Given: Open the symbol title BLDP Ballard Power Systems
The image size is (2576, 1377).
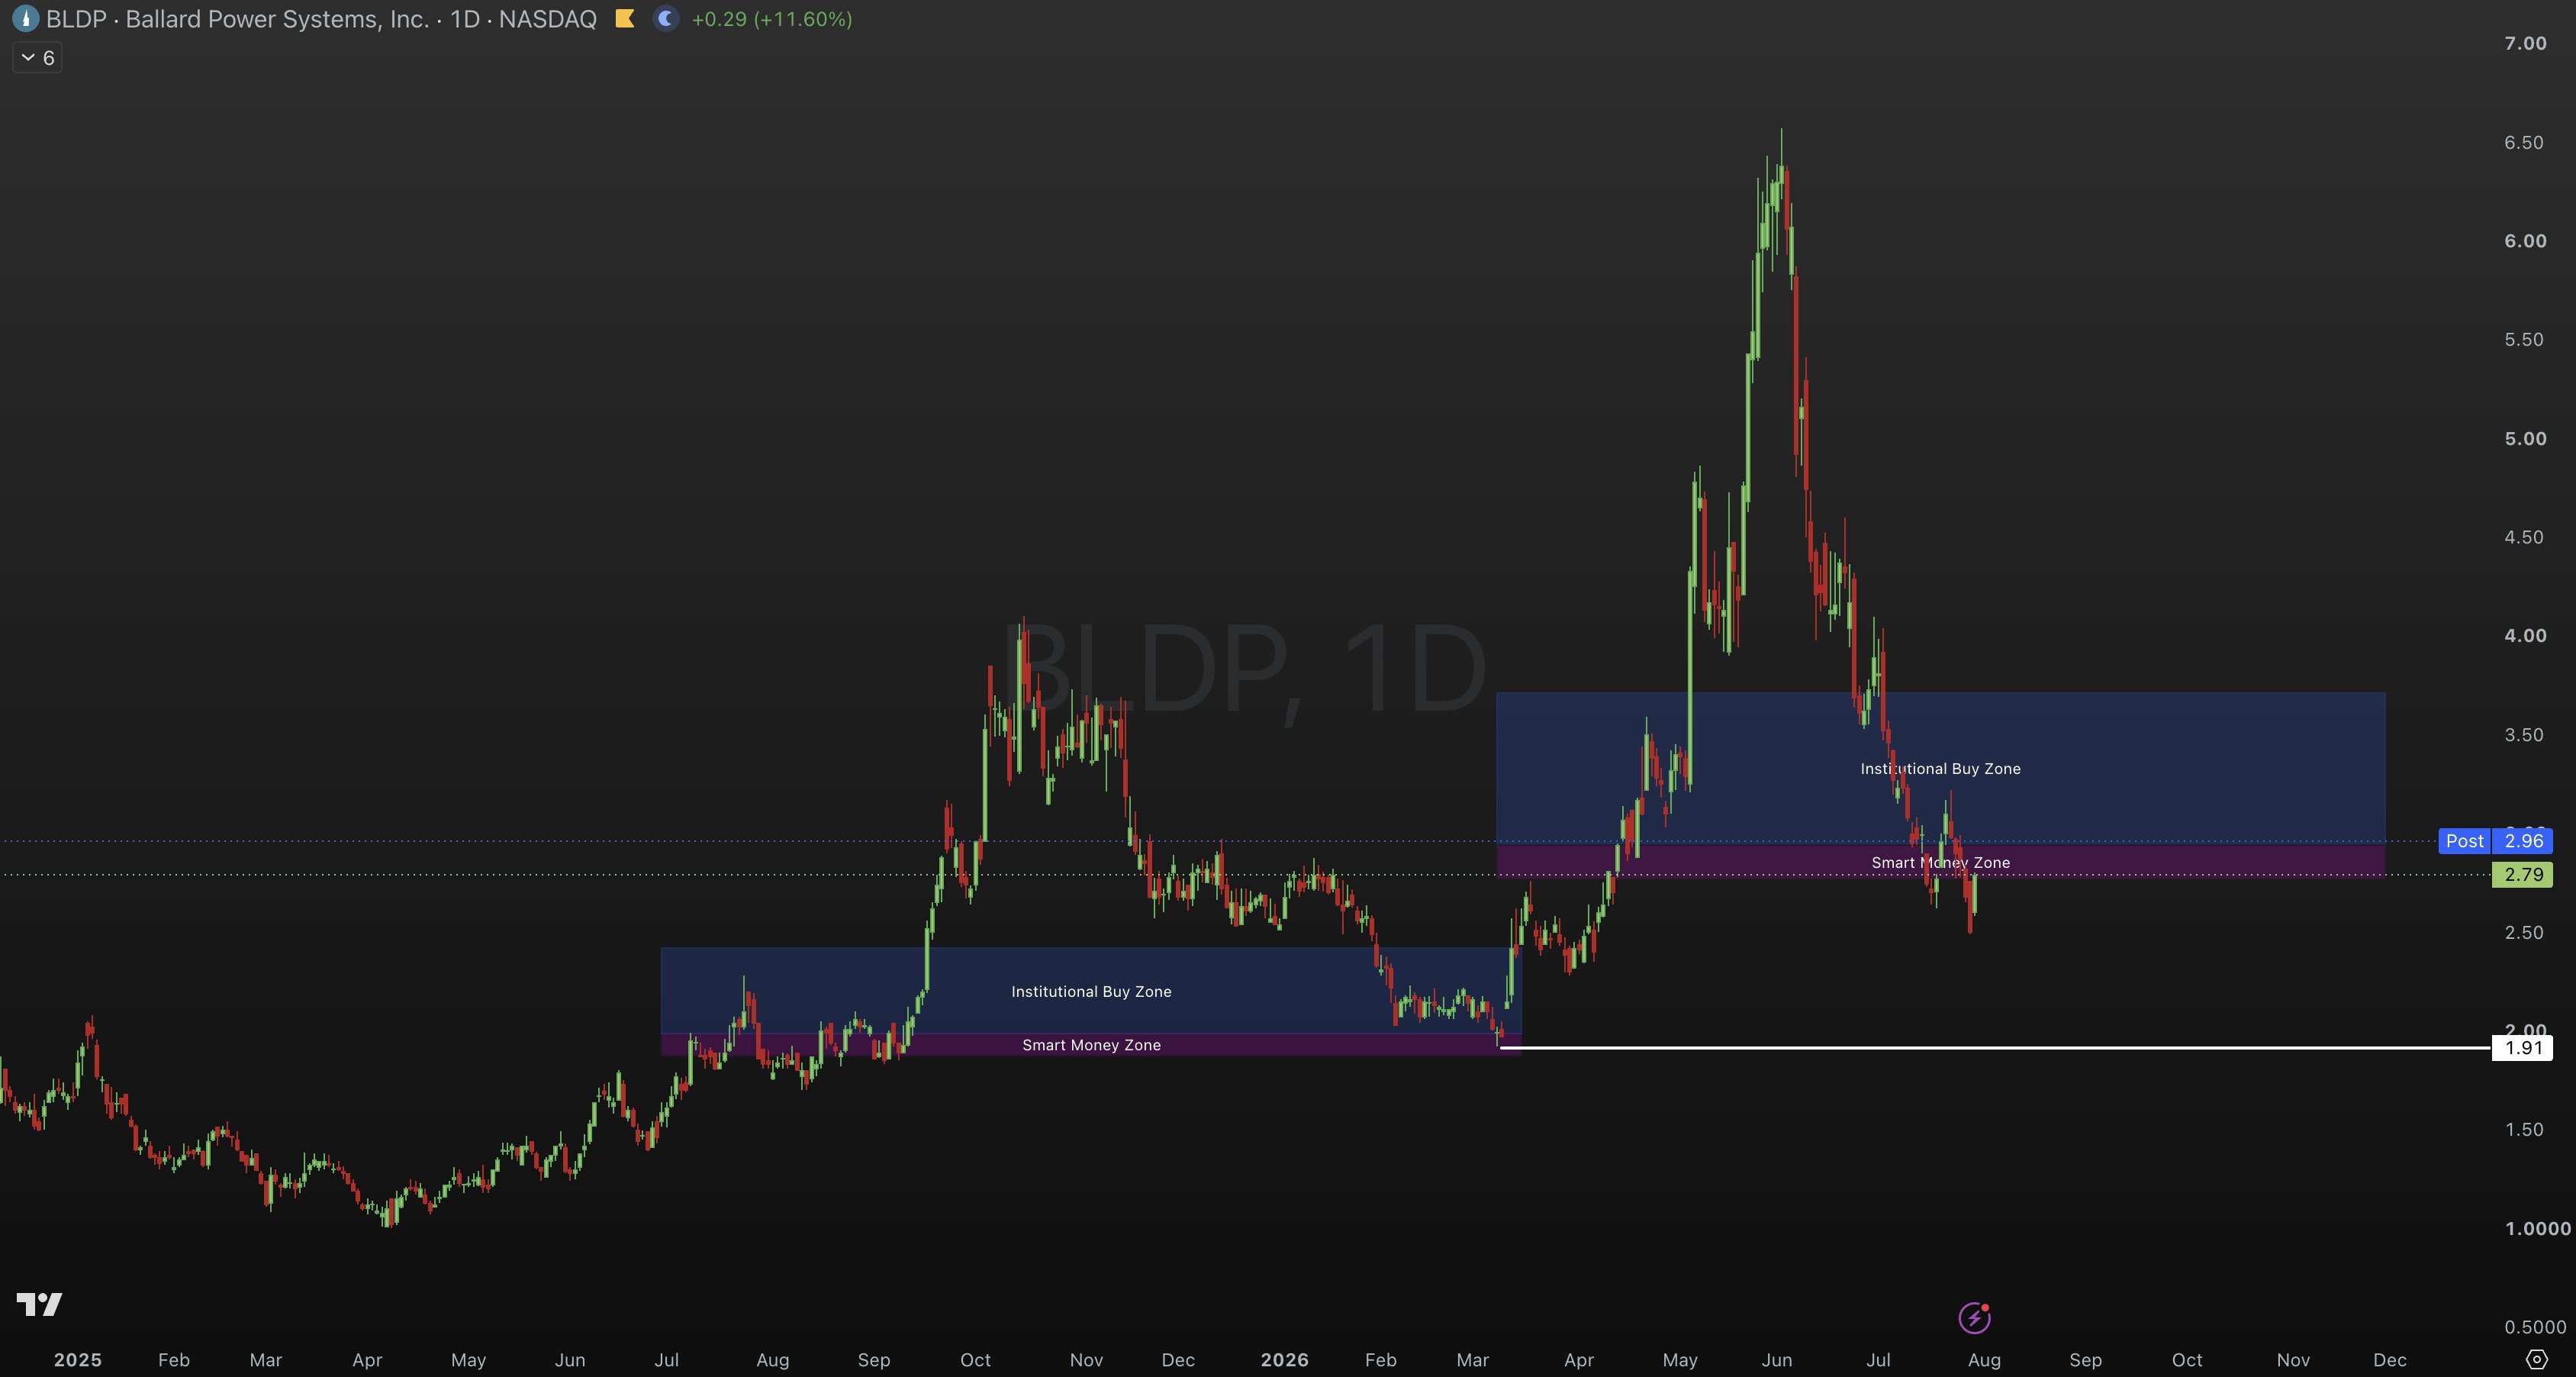Looking at the screenshot, I should click(x=321, y=19).
